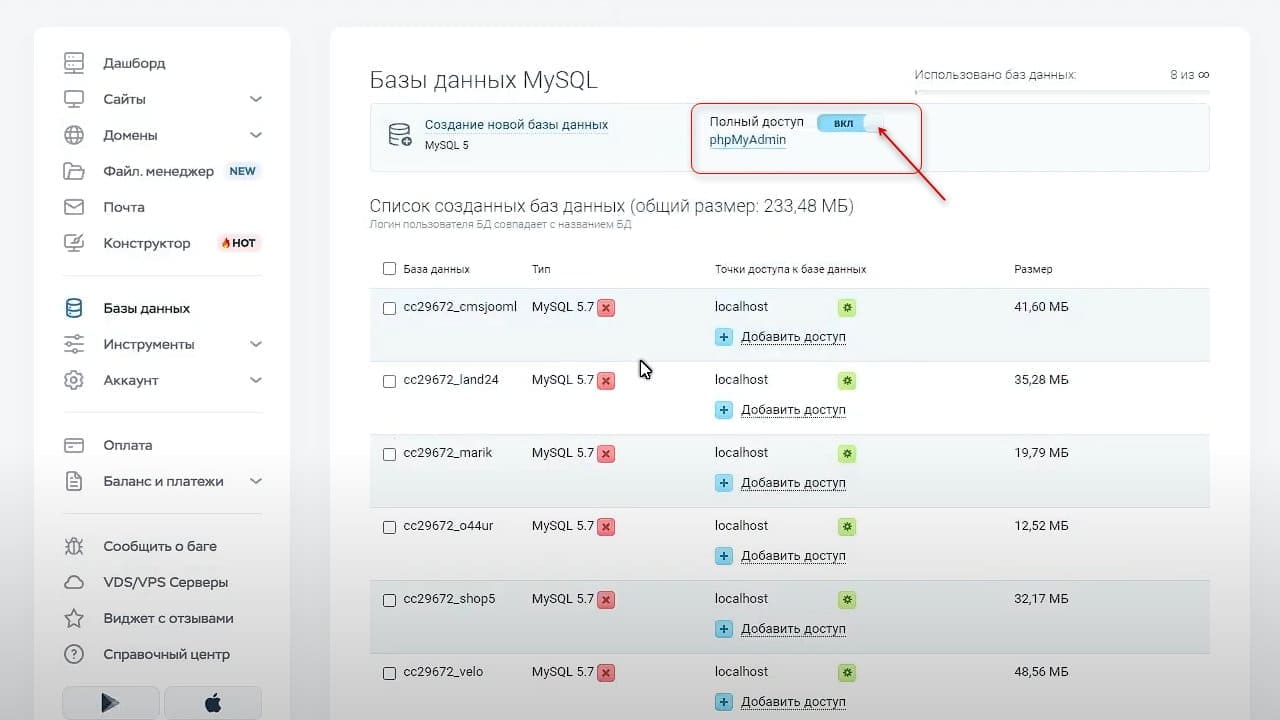Click 'Добавить доступ' for cc29672_cmsjooml

[x=793, y=337]
